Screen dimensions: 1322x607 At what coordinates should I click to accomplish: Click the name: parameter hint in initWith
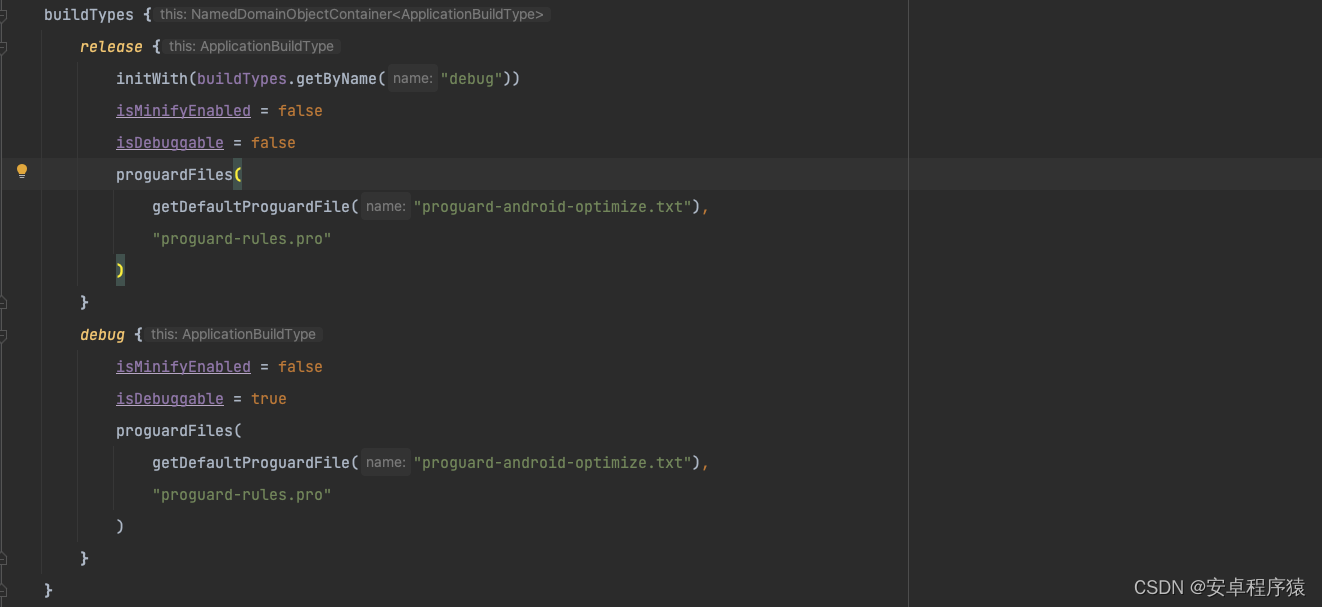[412, 78]
